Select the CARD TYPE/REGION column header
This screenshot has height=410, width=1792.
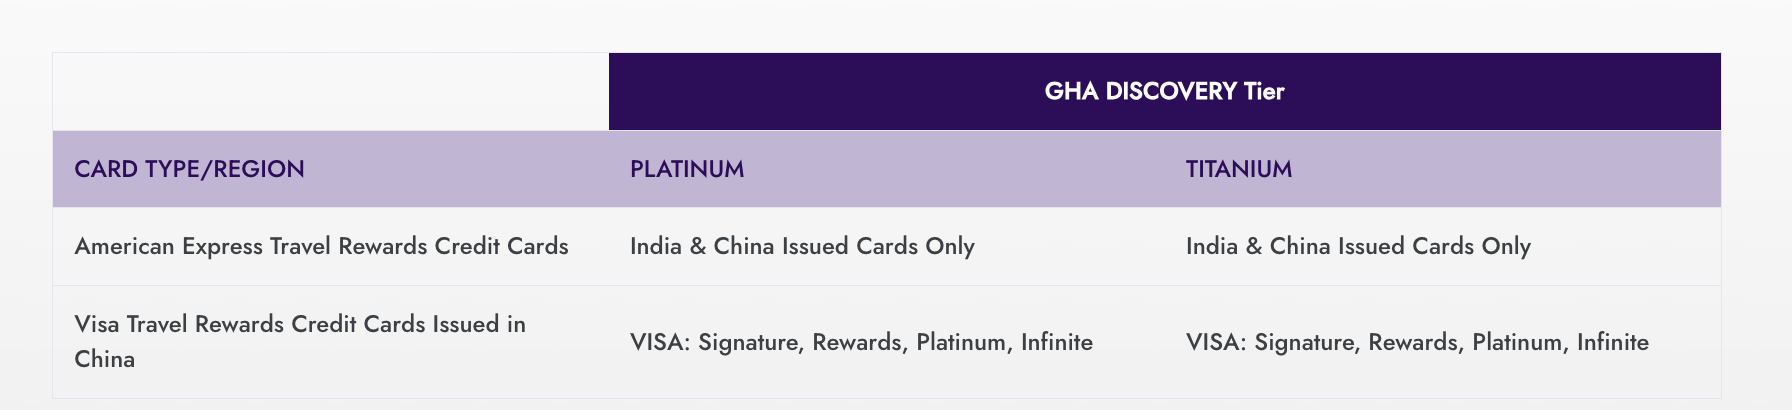[189, 169]
